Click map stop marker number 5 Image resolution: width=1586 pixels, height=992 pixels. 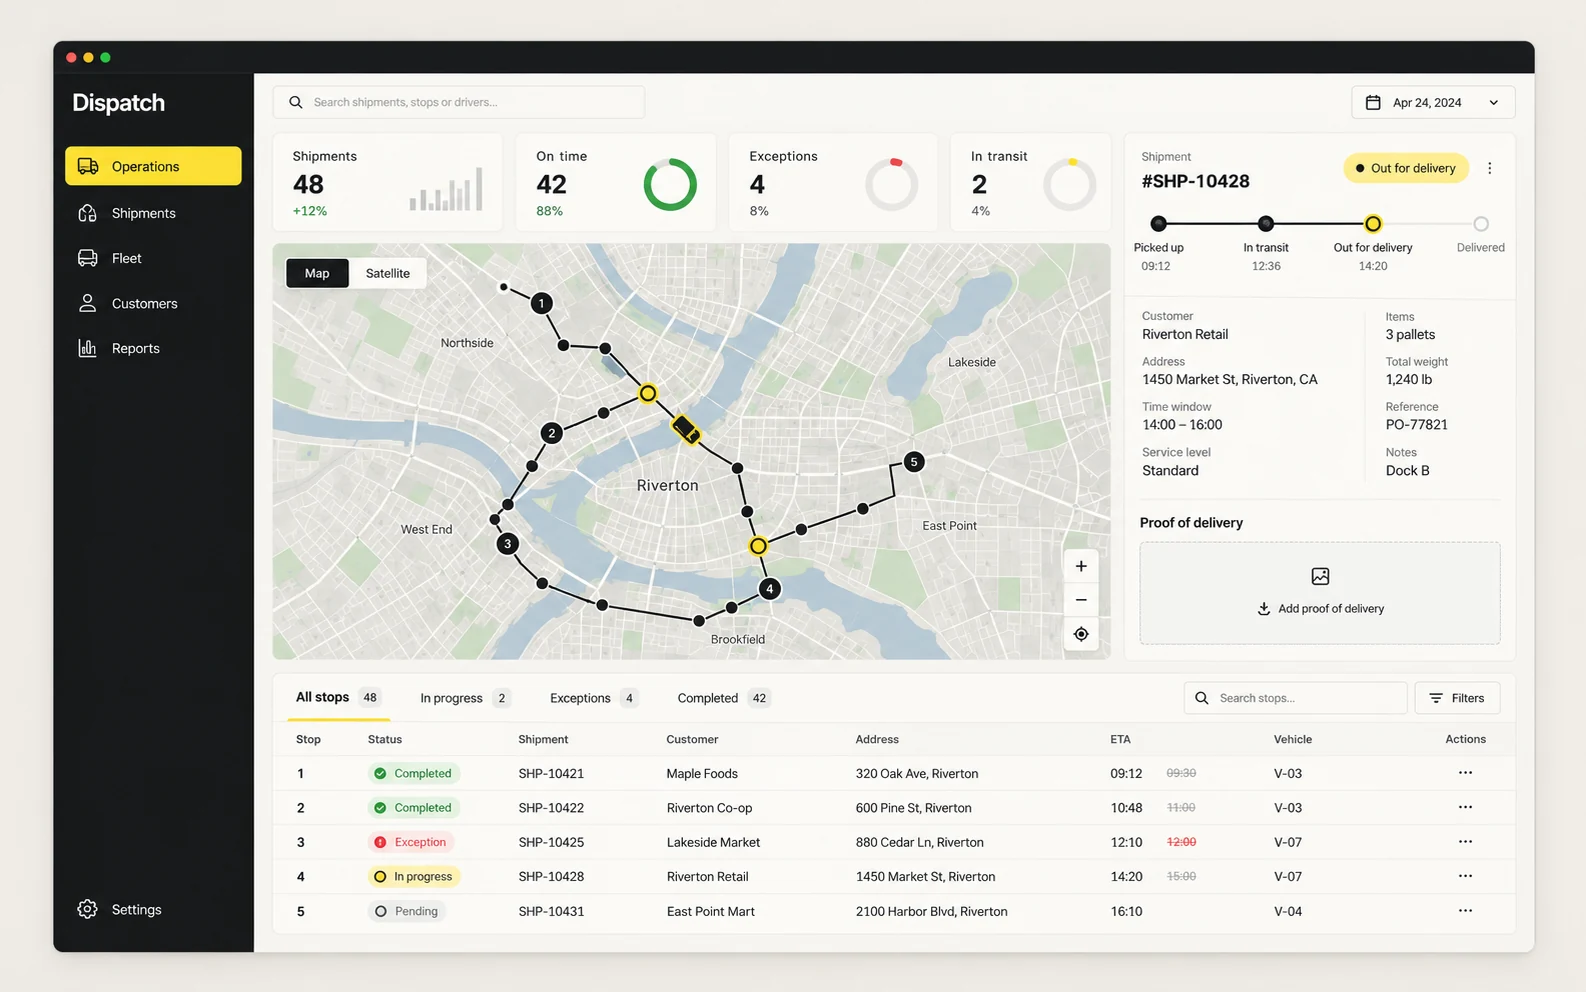(x=914, y=462)
